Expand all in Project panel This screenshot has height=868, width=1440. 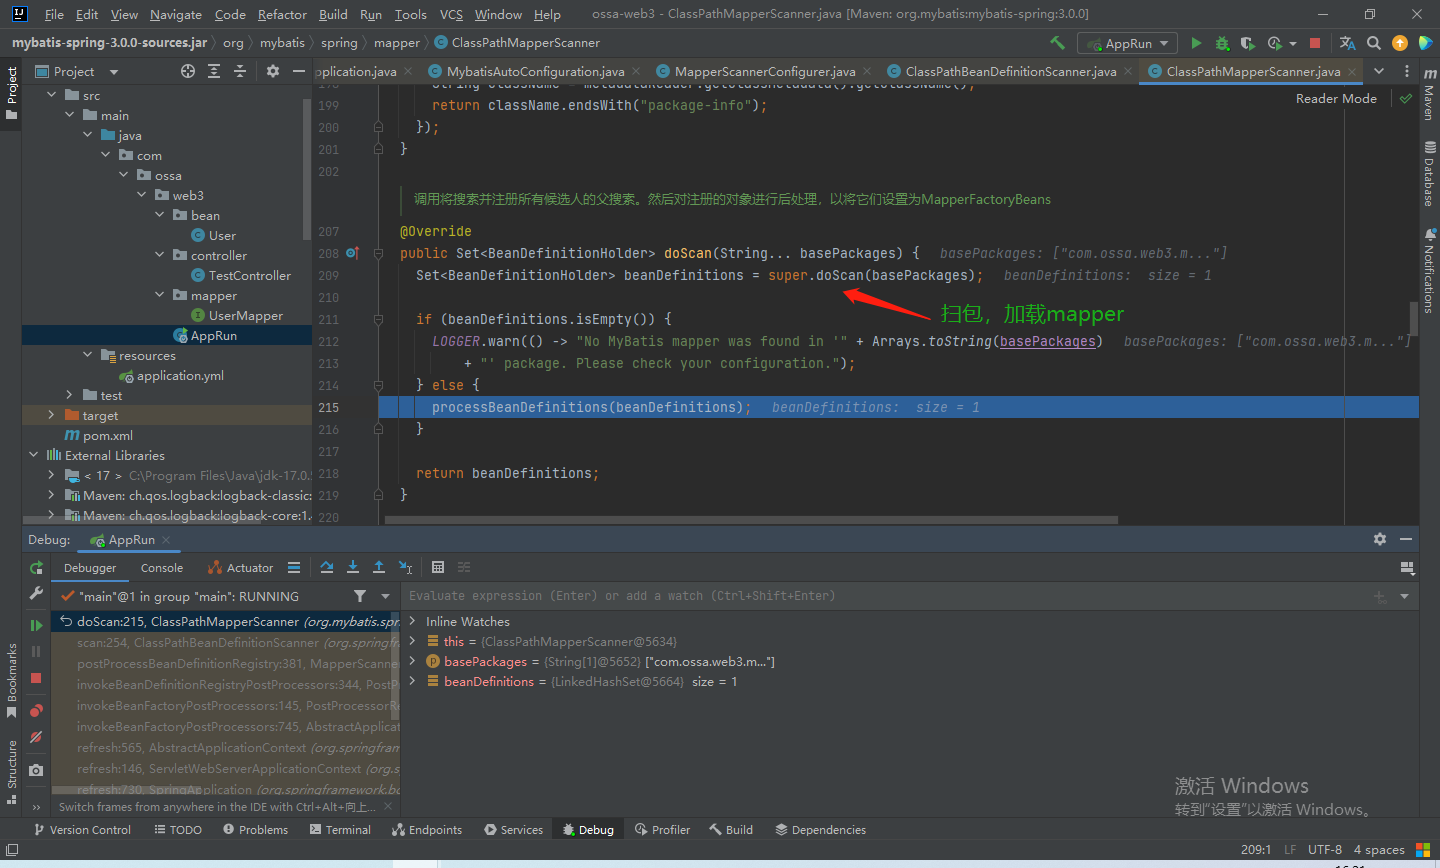(214, 71)
